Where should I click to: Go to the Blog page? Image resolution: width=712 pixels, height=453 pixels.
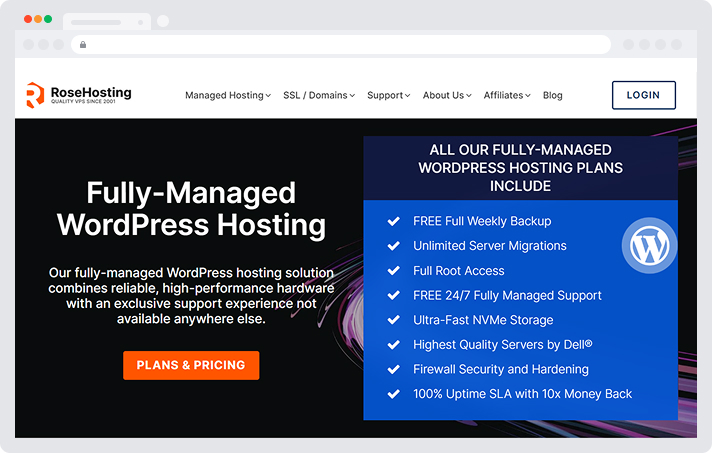[553, 95]
